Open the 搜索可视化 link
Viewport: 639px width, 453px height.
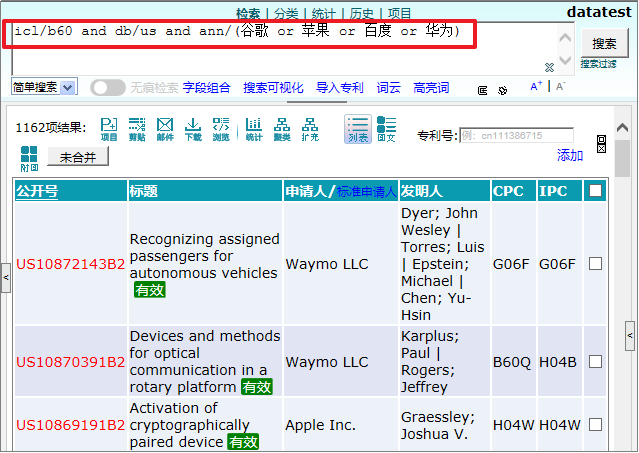coord(273,88)
